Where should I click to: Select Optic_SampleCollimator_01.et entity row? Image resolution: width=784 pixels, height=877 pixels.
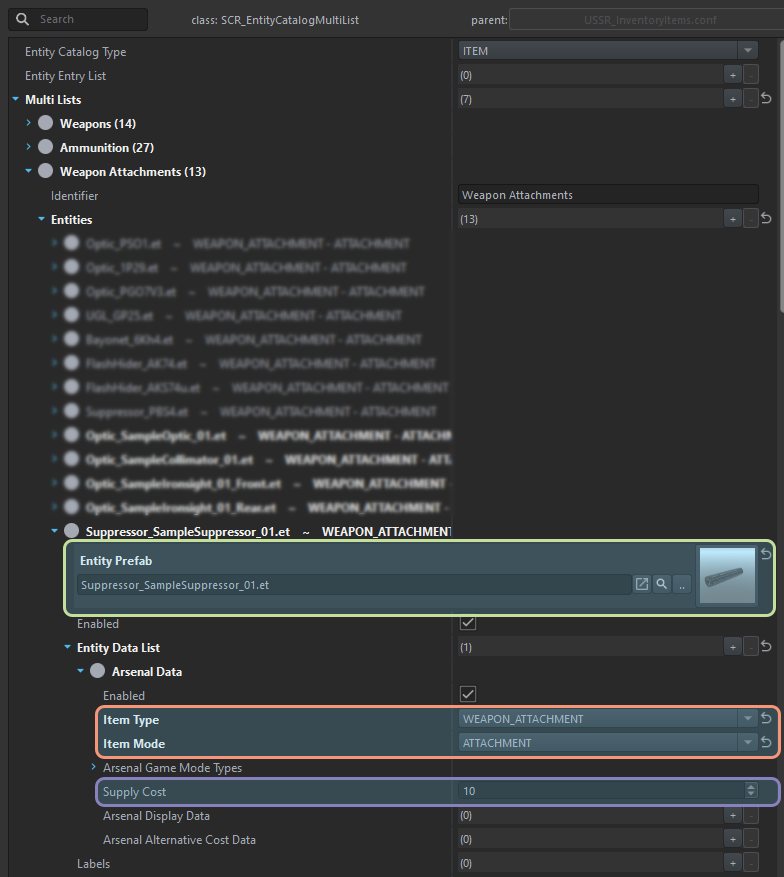point(170,459)
